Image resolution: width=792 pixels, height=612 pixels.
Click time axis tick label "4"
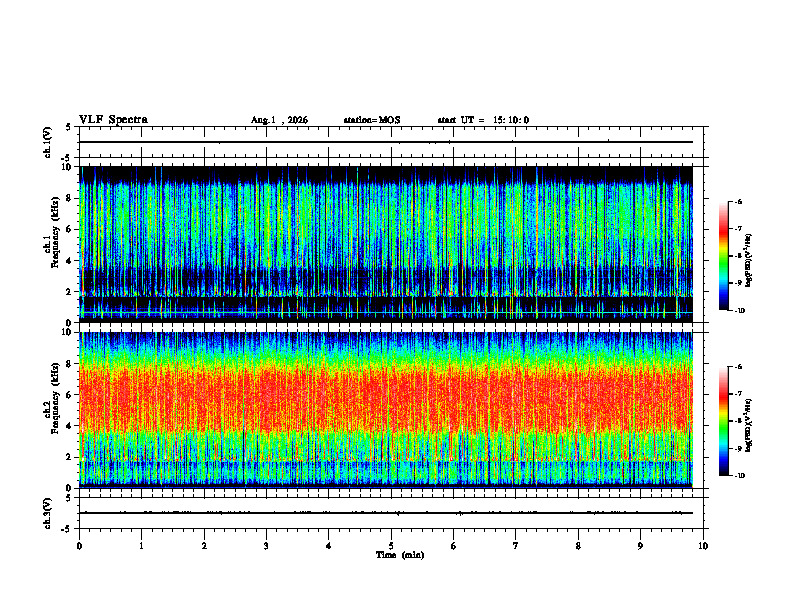(329, 546)
